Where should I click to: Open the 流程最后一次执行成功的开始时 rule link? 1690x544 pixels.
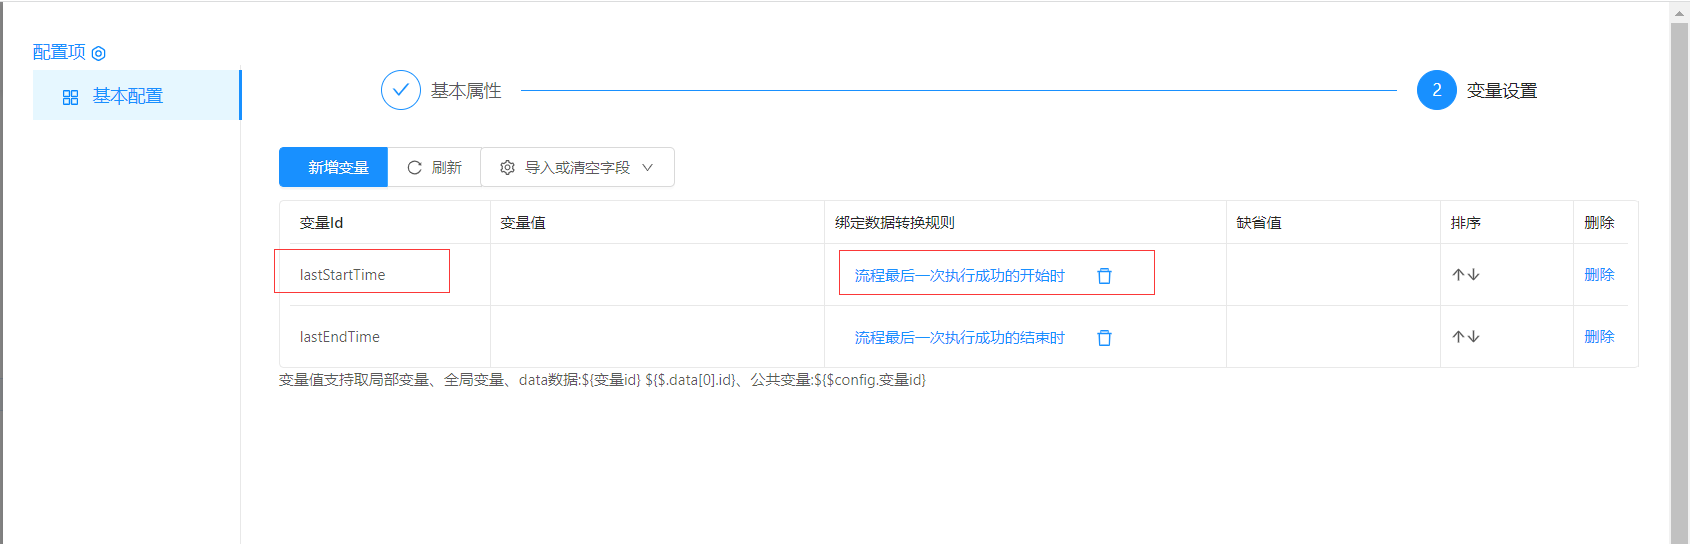pos(959,276)
